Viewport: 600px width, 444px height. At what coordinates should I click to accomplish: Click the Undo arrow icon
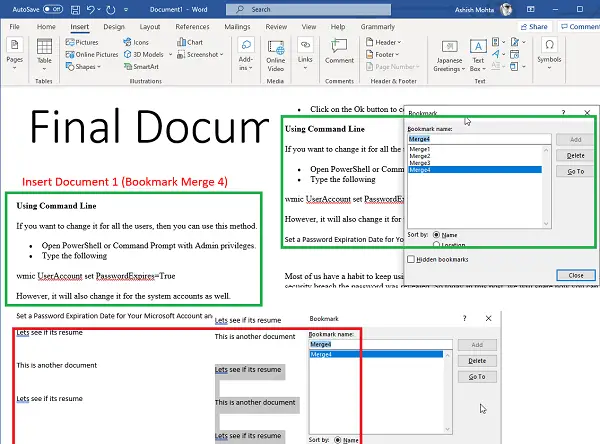click(x=91, y=10)
